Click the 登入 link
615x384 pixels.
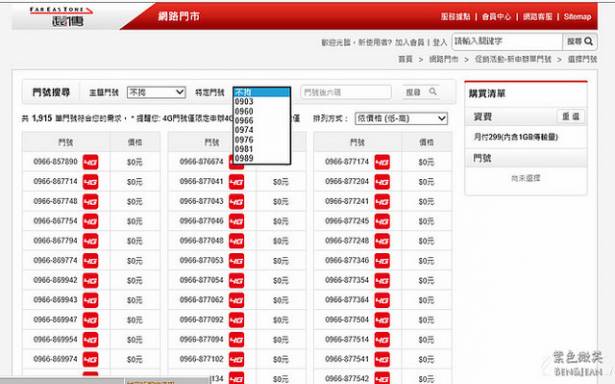440,42
